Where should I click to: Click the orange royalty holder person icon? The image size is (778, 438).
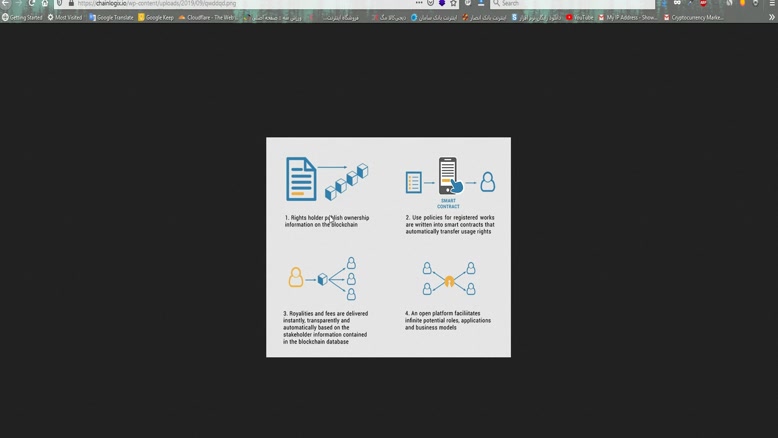point(295,277)
